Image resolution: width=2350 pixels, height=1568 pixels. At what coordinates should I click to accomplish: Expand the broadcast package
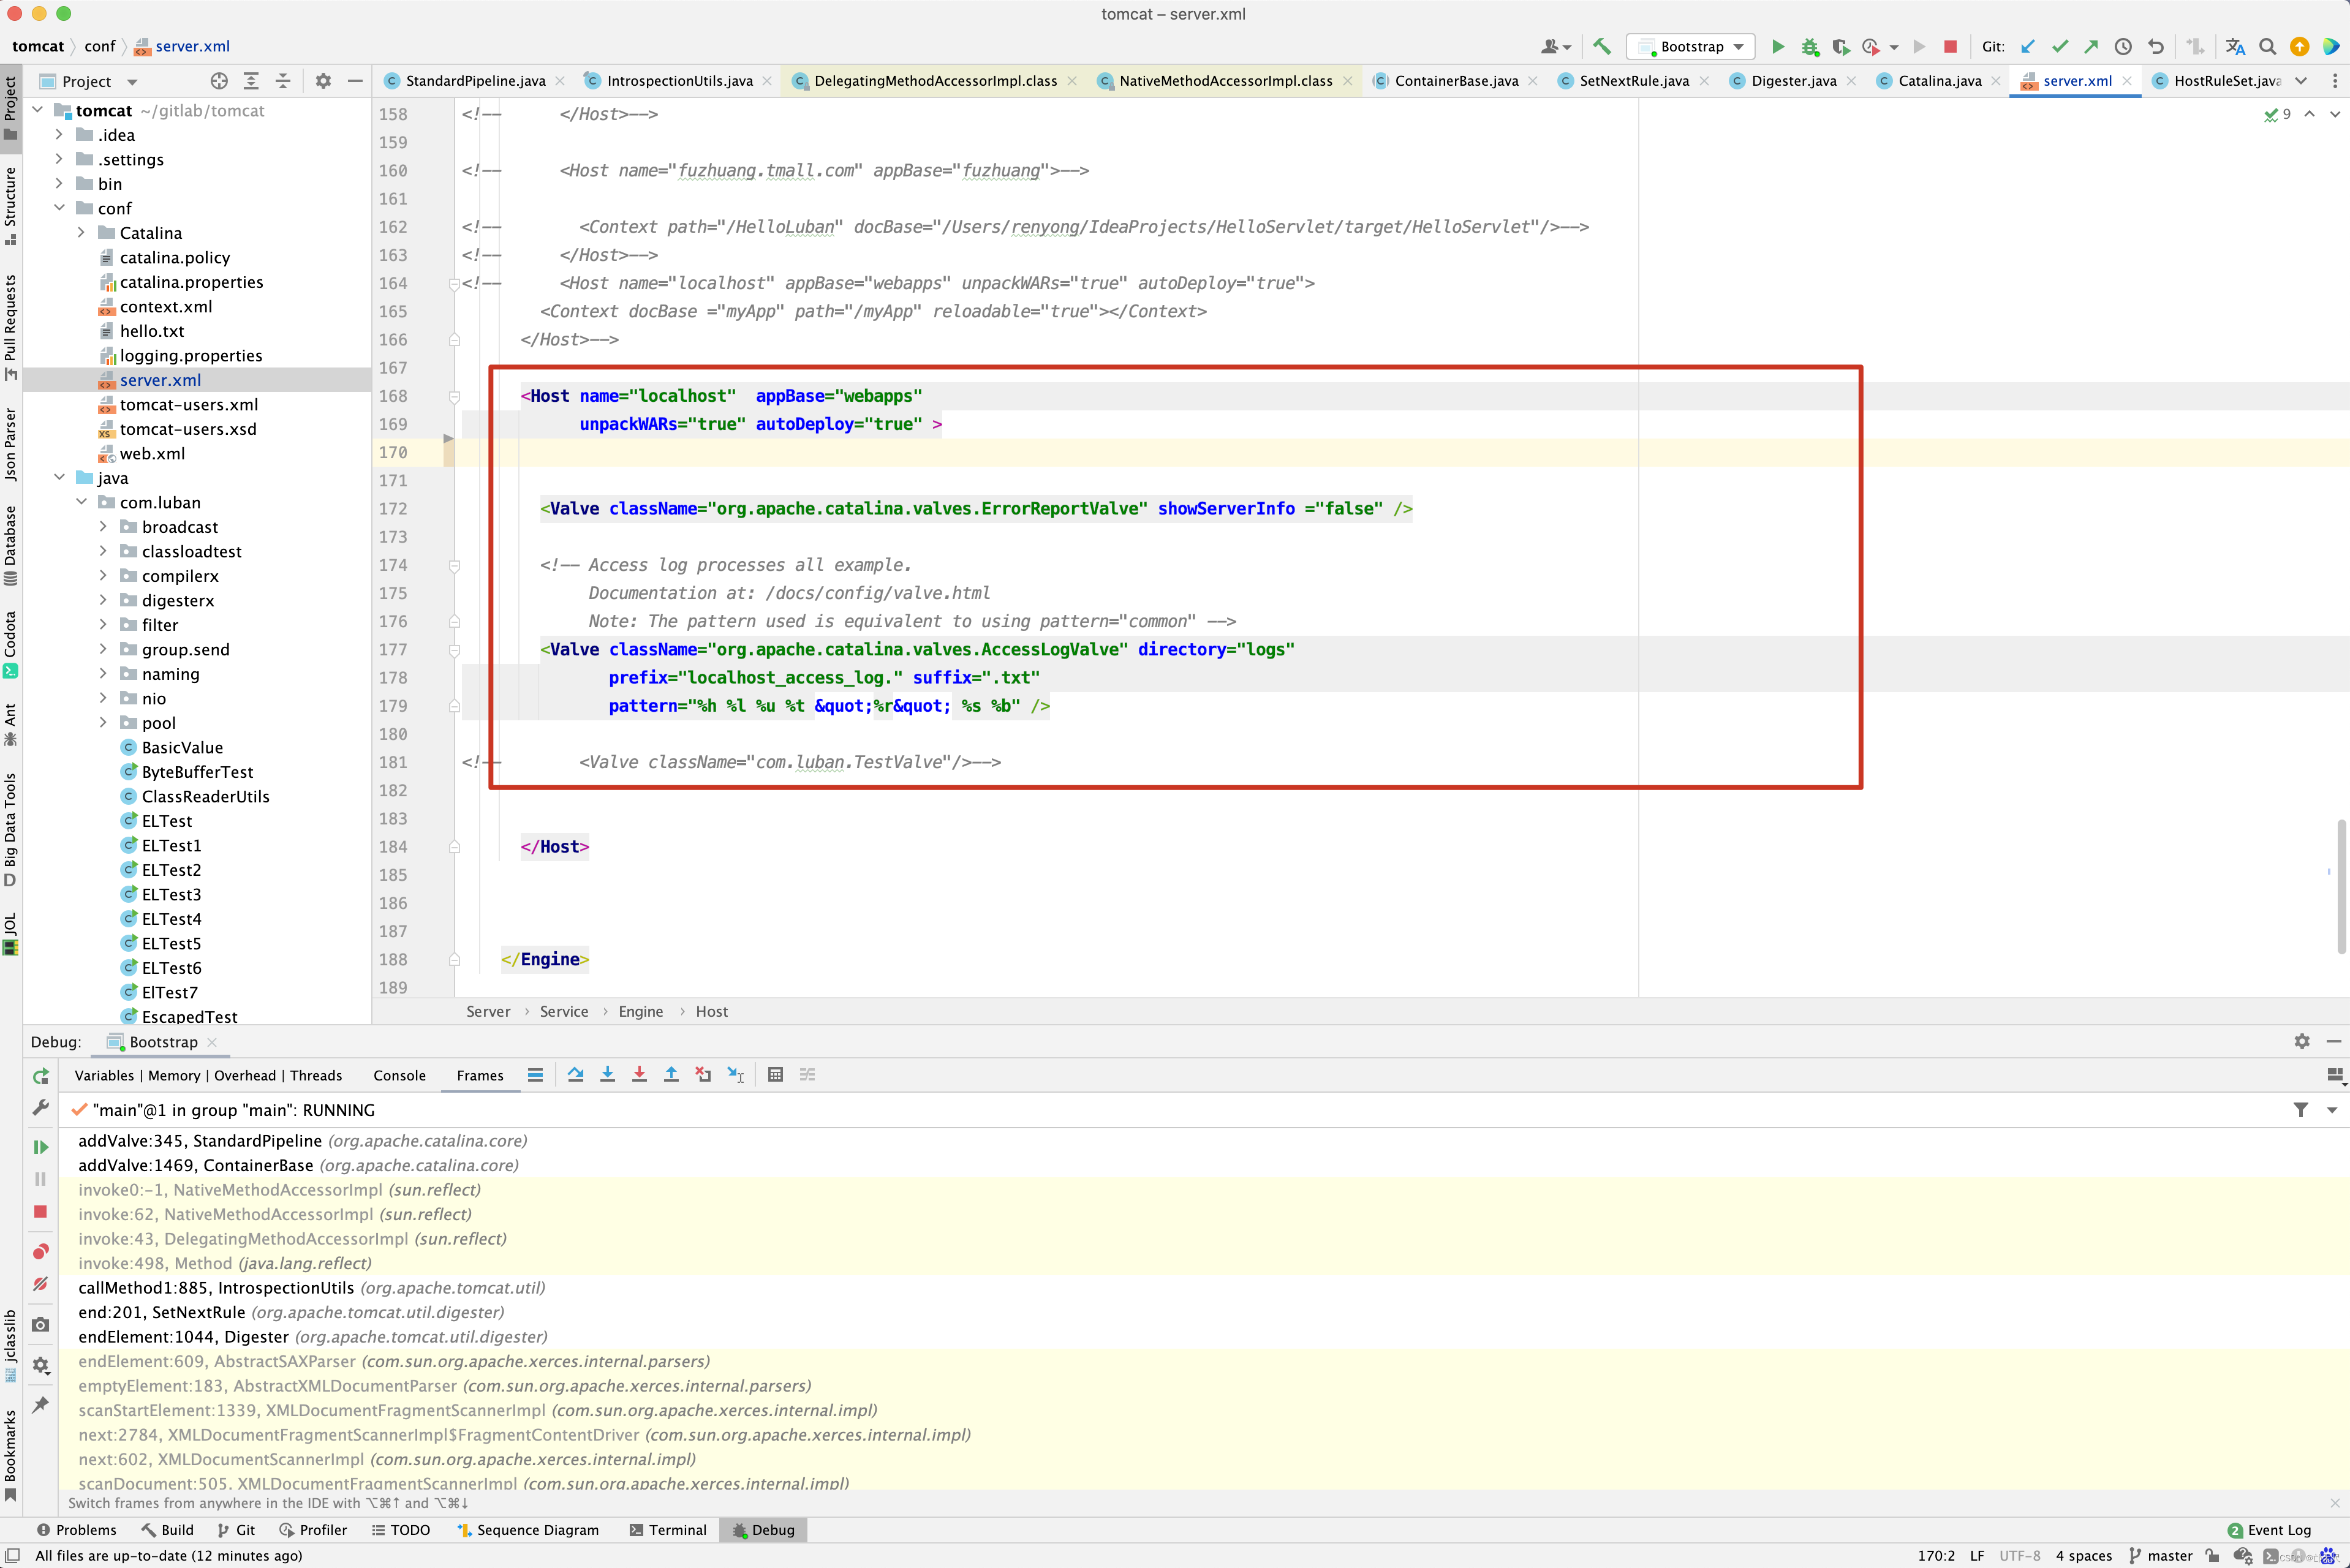(103, 526)
